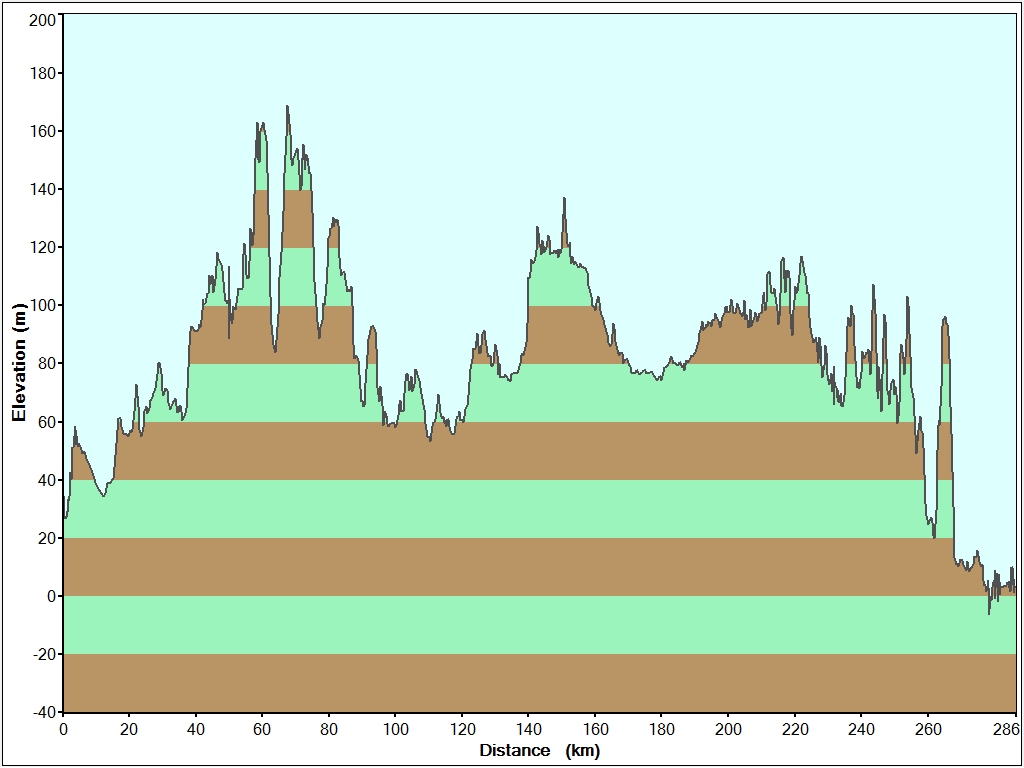Select the lowest dip below zero near 278 km

[989, 612]
